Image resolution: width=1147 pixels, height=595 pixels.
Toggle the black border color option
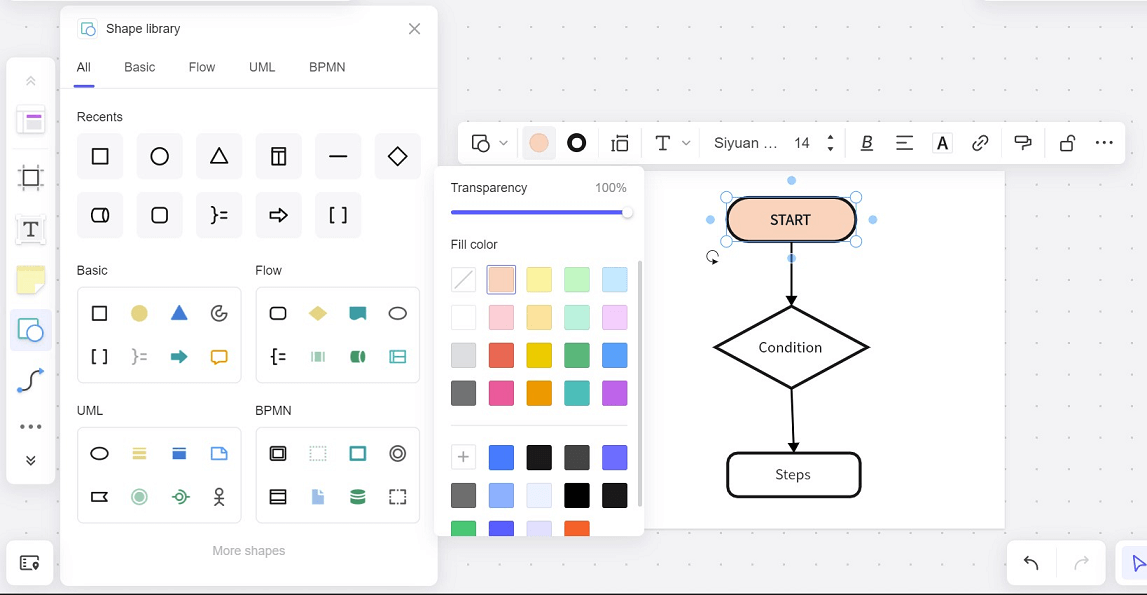tap(576, 142)
